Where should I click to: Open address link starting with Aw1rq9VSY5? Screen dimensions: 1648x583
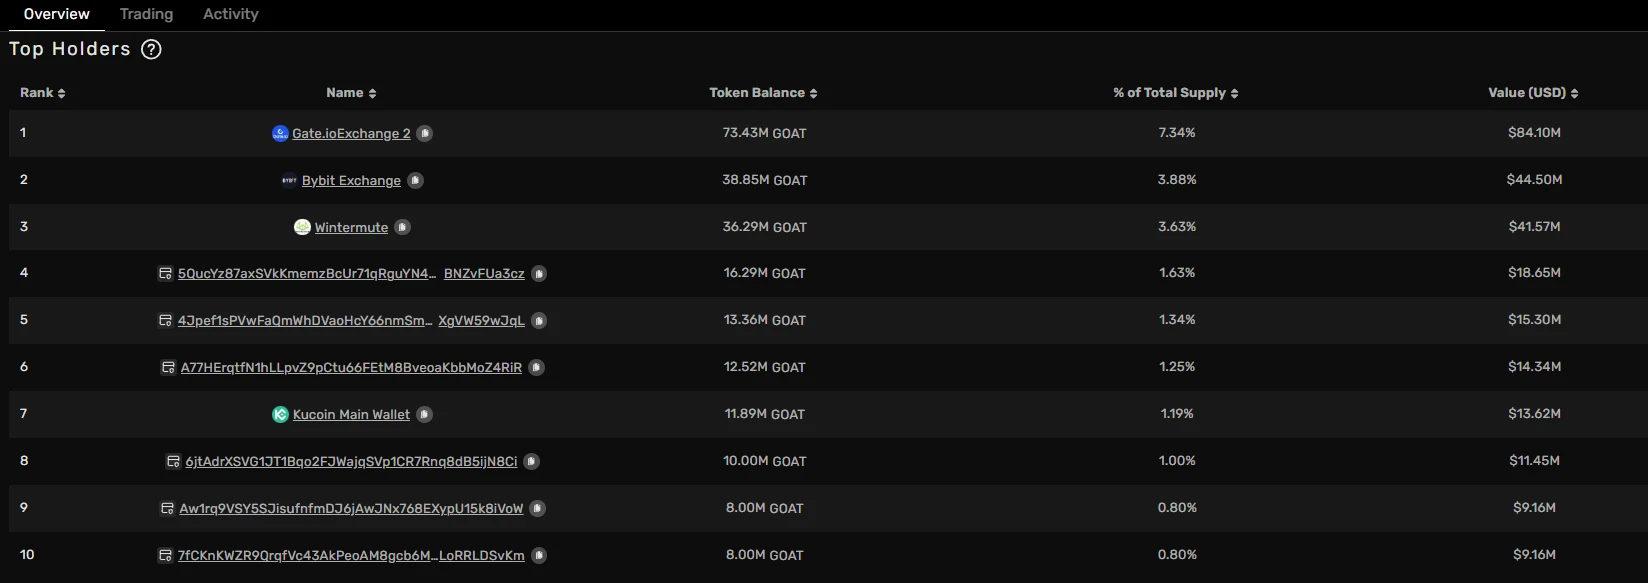pyautogui.click(x=351, y=509)
